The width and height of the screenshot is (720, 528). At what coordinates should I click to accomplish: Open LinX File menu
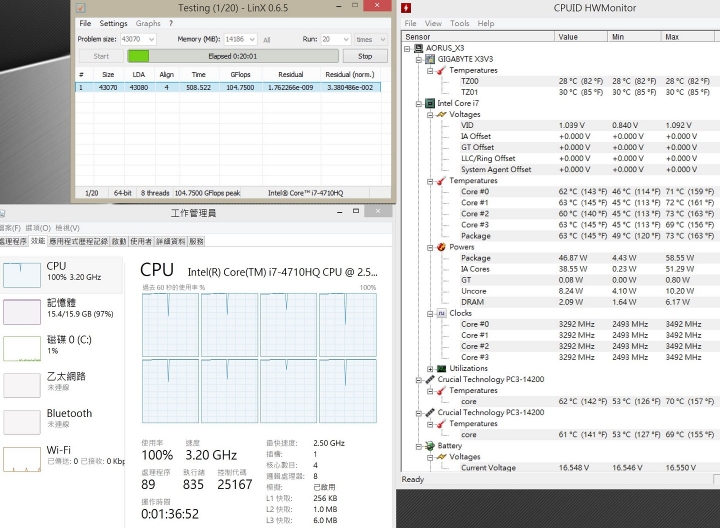[x=85, y=23]
